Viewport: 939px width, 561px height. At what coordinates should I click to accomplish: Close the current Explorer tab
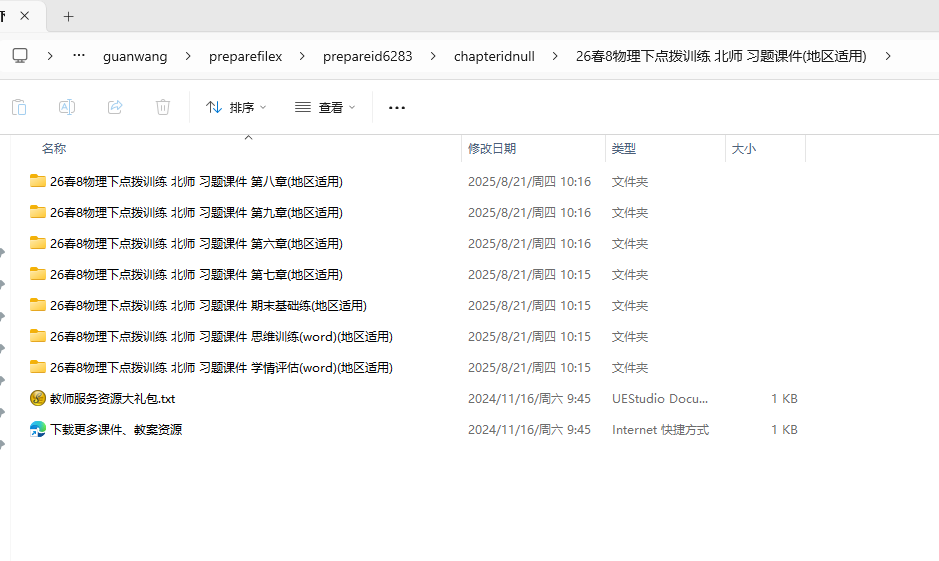25,16
